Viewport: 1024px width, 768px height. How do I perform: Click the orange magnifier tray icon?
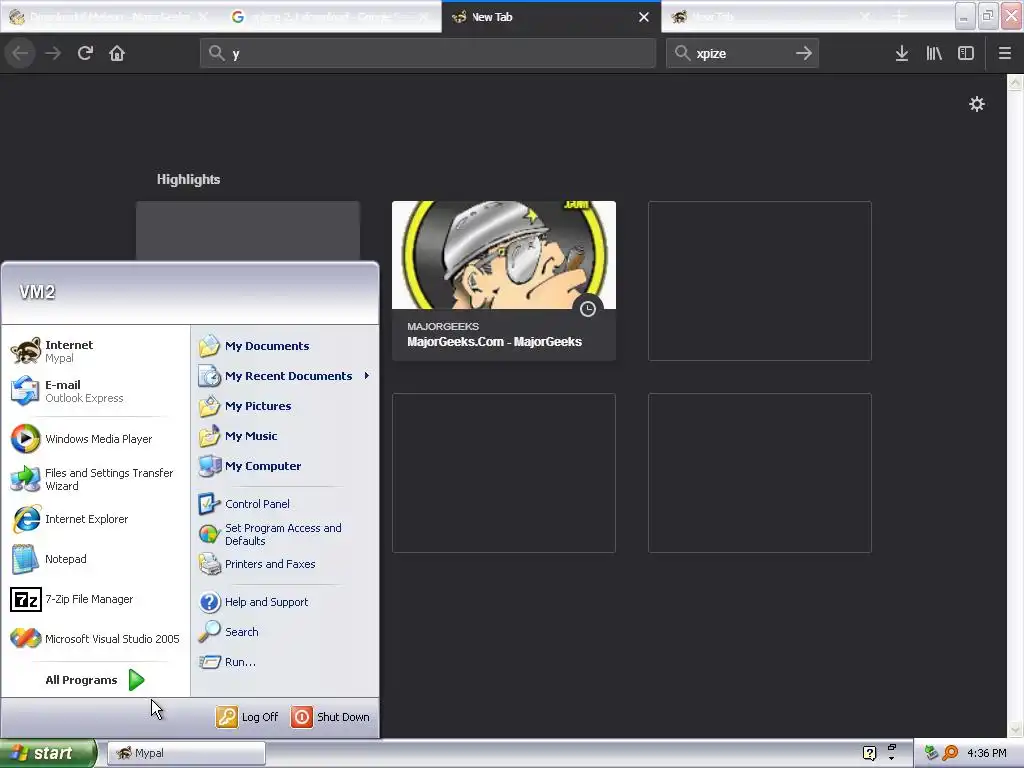pyautogui.click(x=950, y=753)
